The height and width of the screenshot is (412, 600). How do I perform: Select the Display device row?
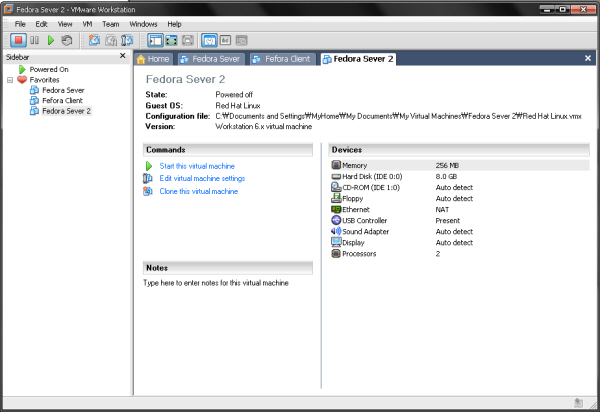(x=459, y=243)
